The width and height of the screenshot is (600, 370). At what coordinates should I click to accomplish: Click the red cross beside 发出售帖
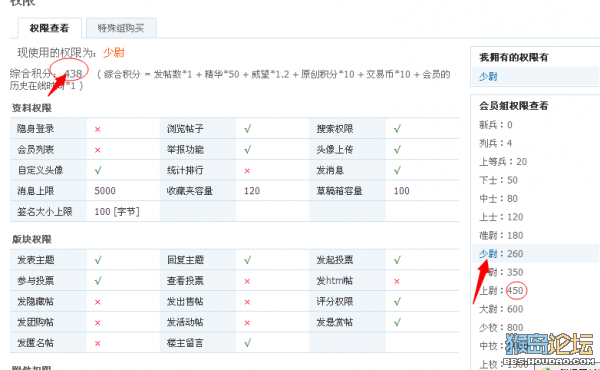247,302
